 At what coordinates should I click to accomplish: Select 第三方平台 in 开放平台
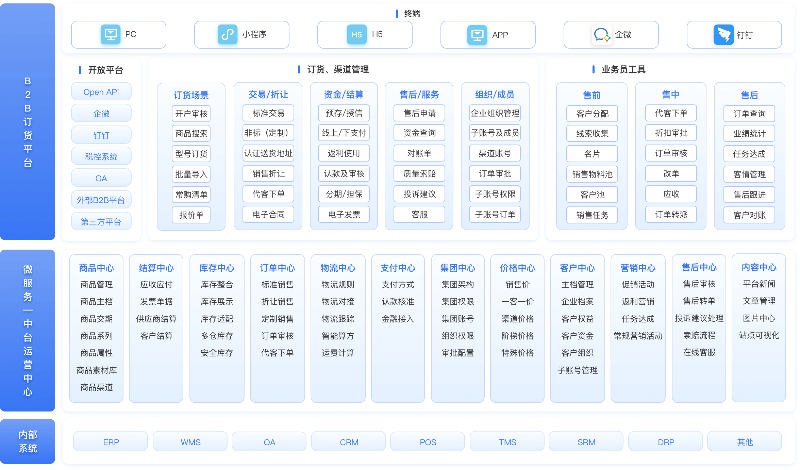102,222
